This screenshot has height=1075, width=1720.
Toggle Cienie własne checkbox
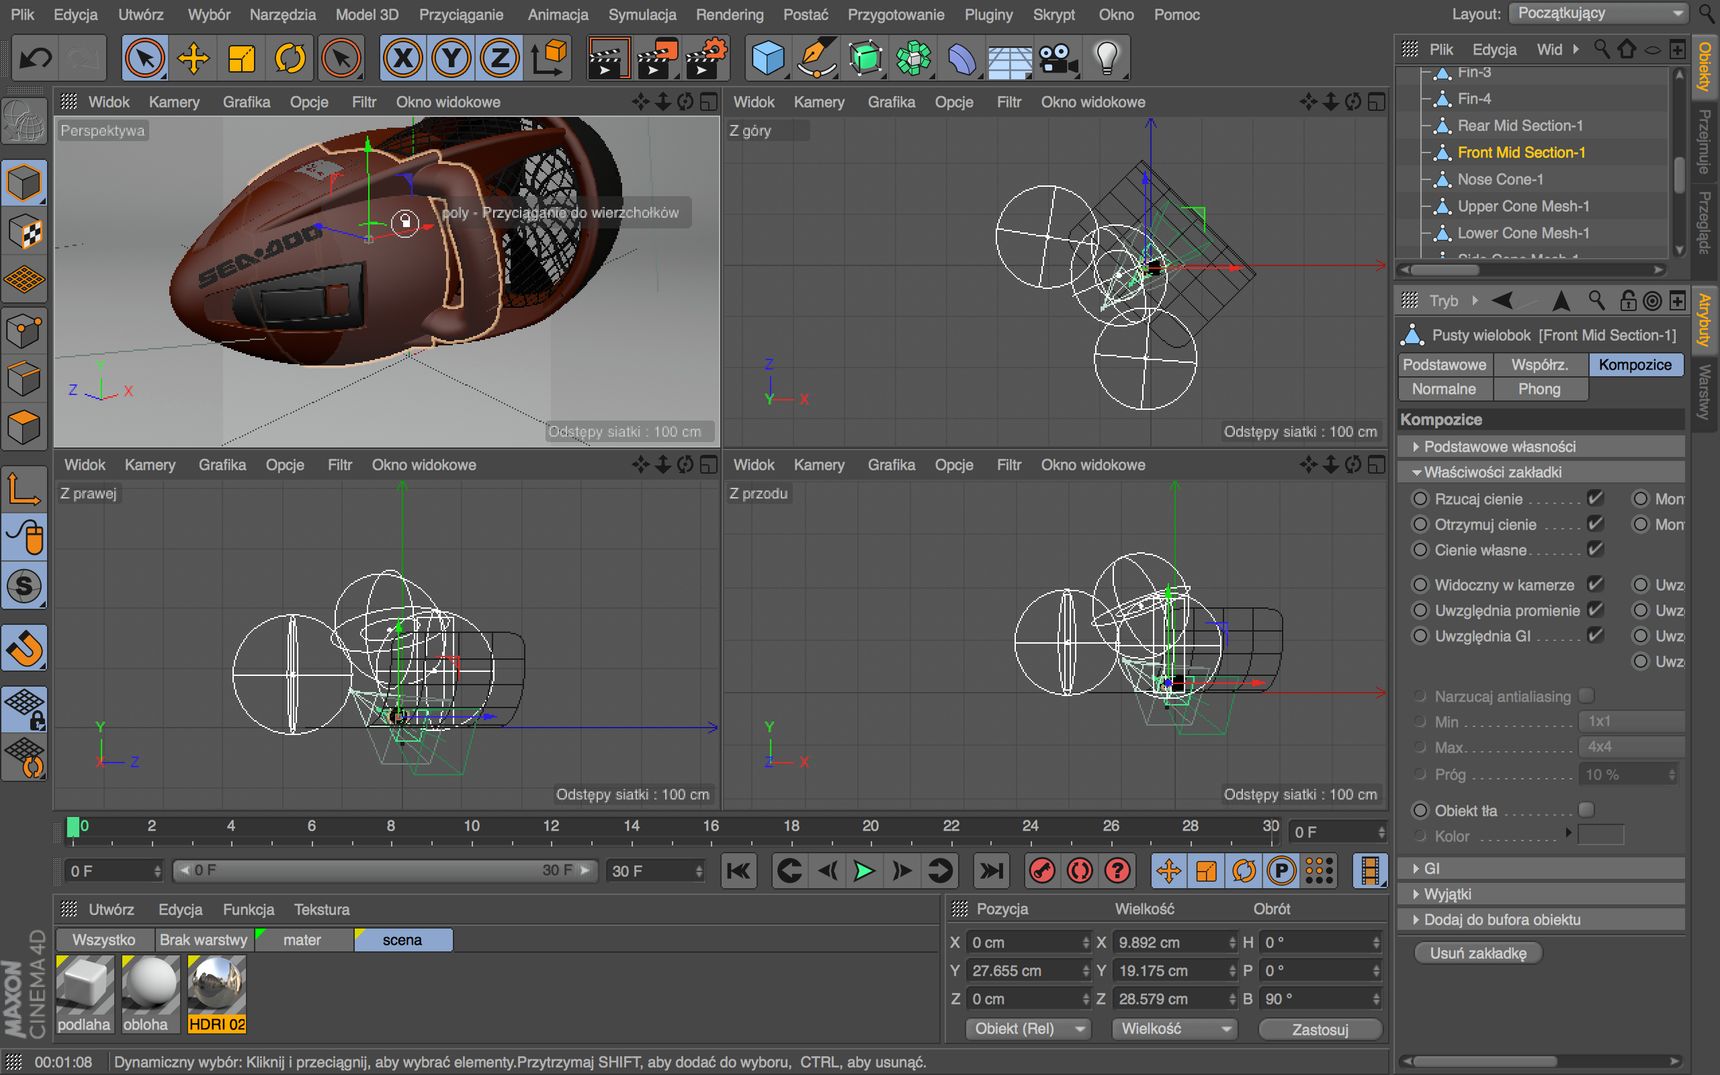pos(1596,549)
